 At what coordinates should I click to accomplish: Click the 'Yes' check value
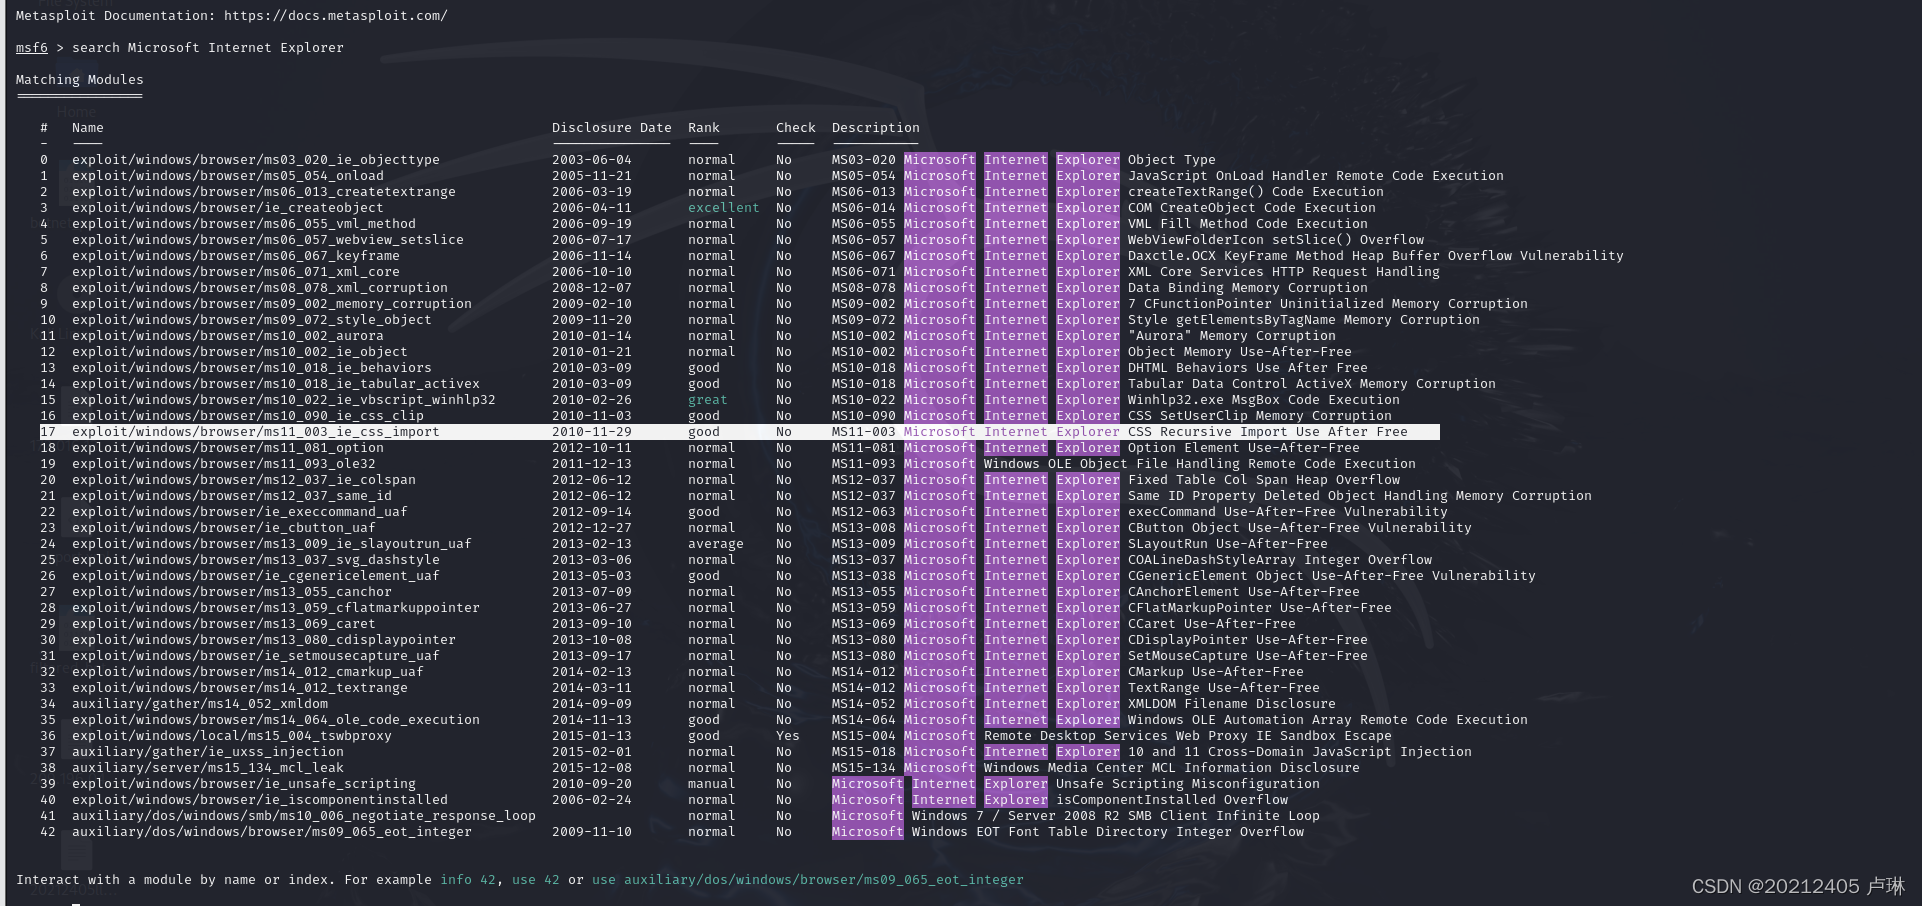(x=788, y=736)
